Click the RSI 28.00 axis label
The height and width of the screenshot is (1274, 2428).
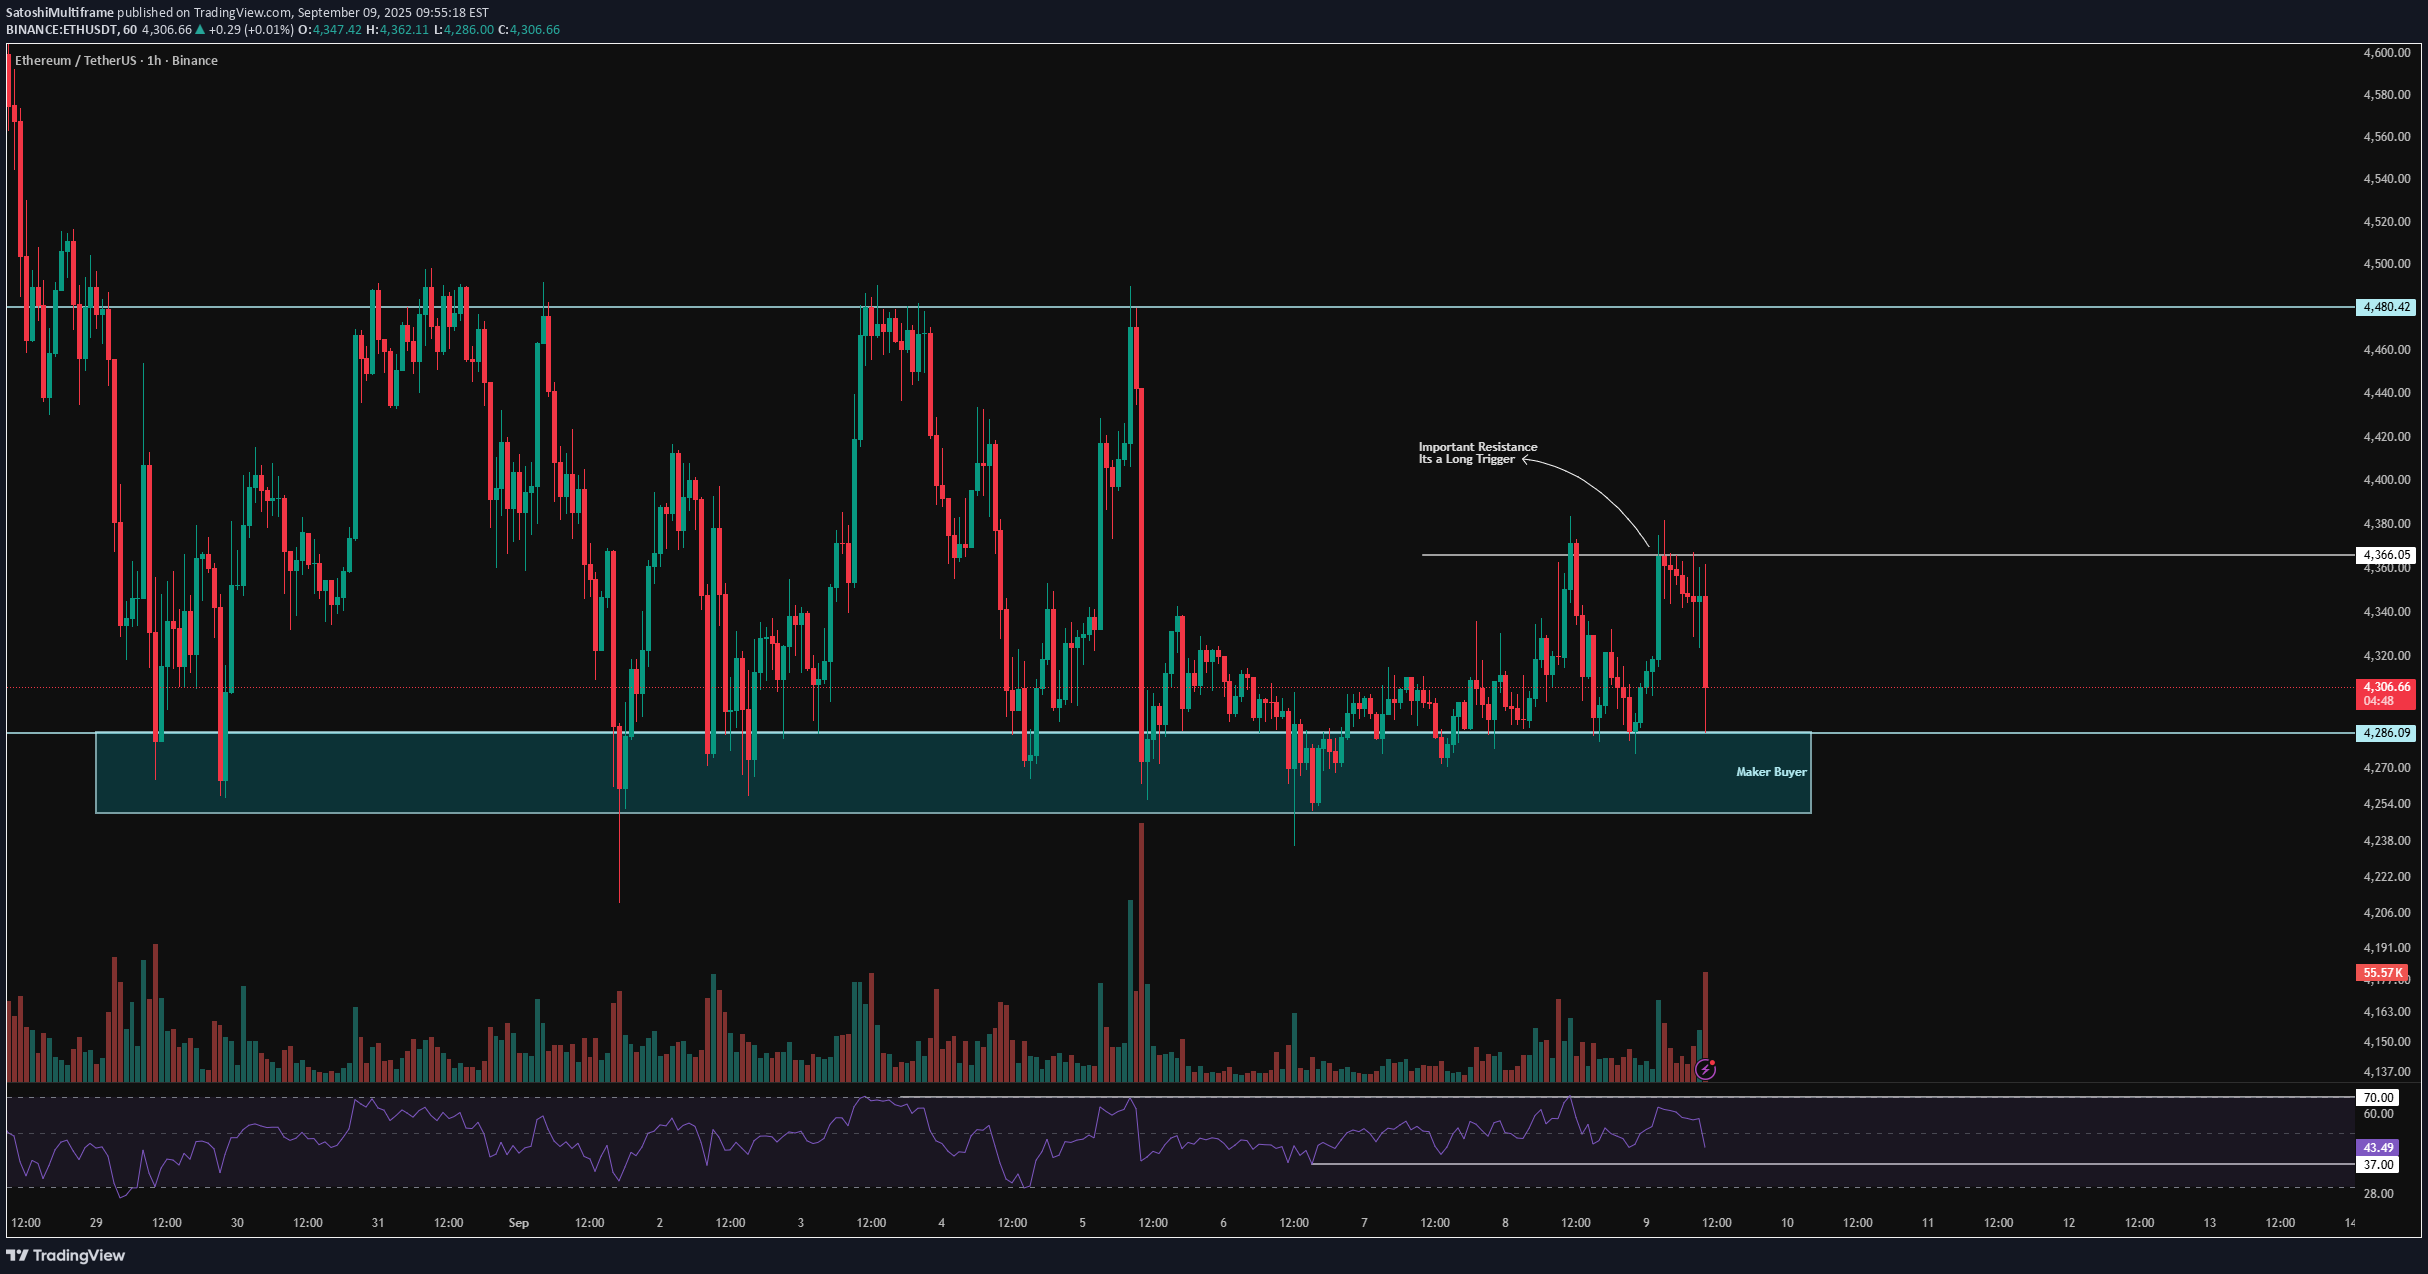(2378, 1194)
